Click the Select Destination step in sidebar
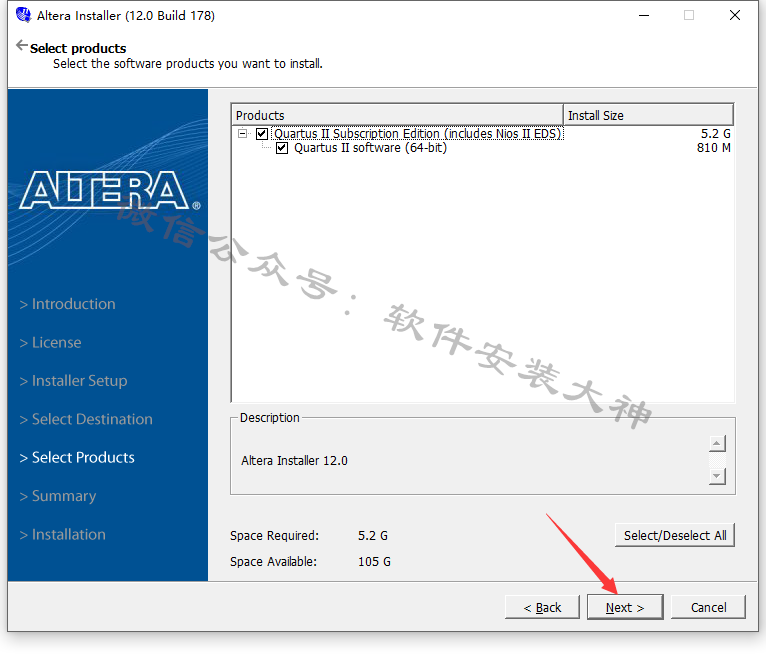 pos(86,419)
